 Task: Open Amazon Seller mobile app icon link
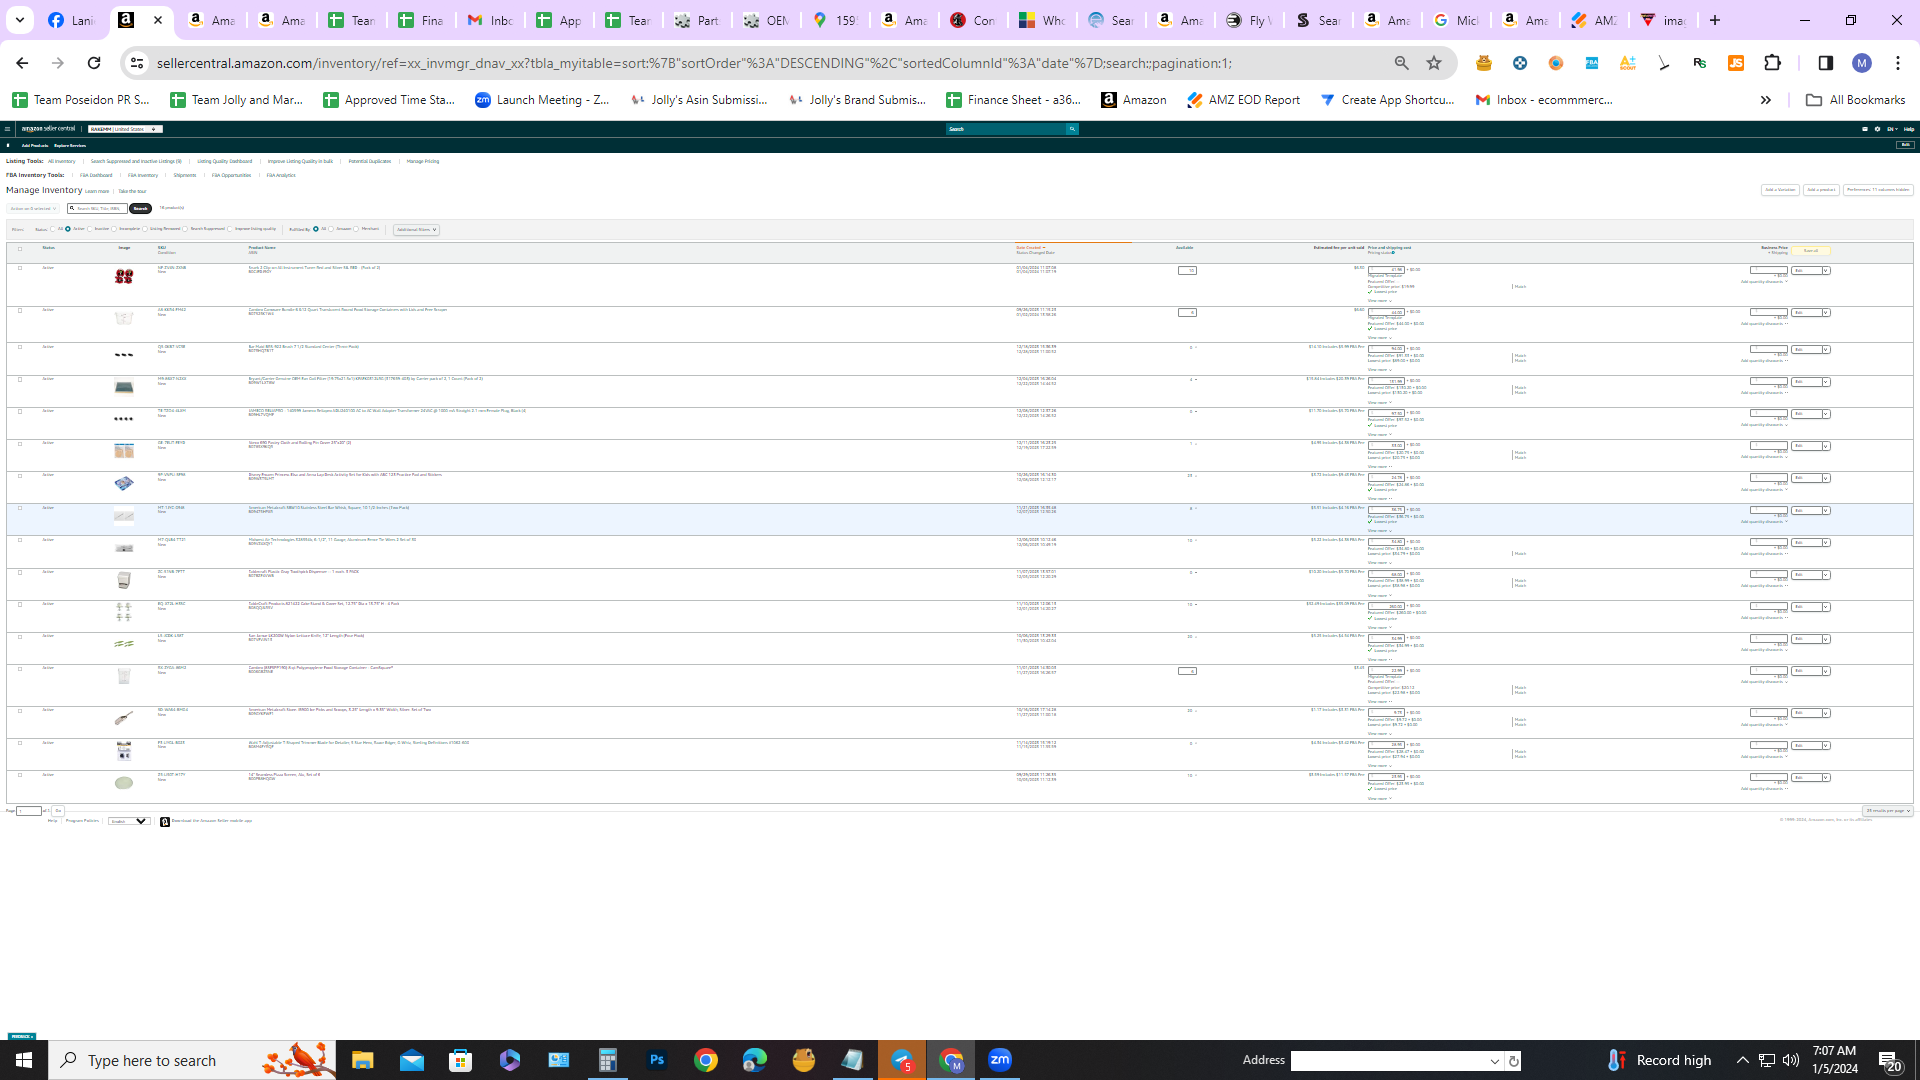coord(165,822)
